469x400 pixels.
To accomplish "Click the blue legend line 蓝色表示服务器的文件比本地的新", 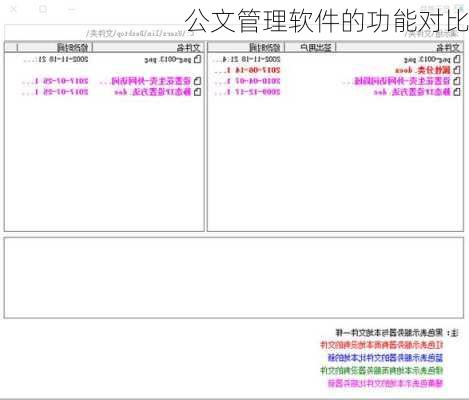I will pyautogui.click(x=385, y=358).
